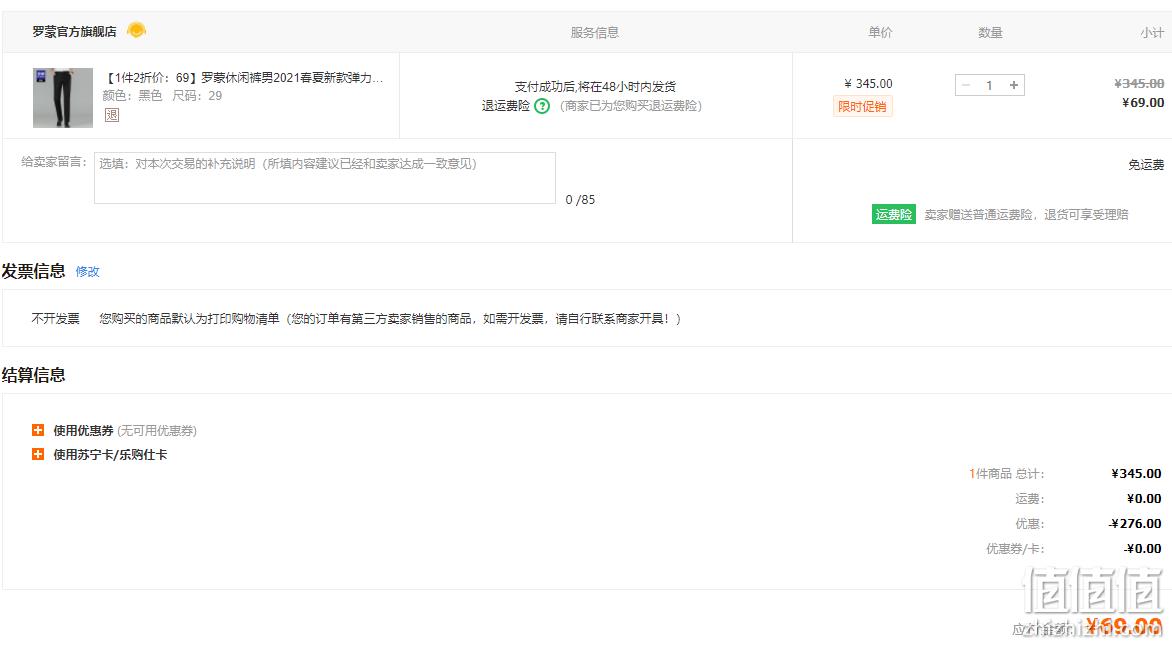The height and width of the screenshot is (646, 1172).
Task: Click the 运费 ¥0.00 value
Action: tap(1144, 499)
